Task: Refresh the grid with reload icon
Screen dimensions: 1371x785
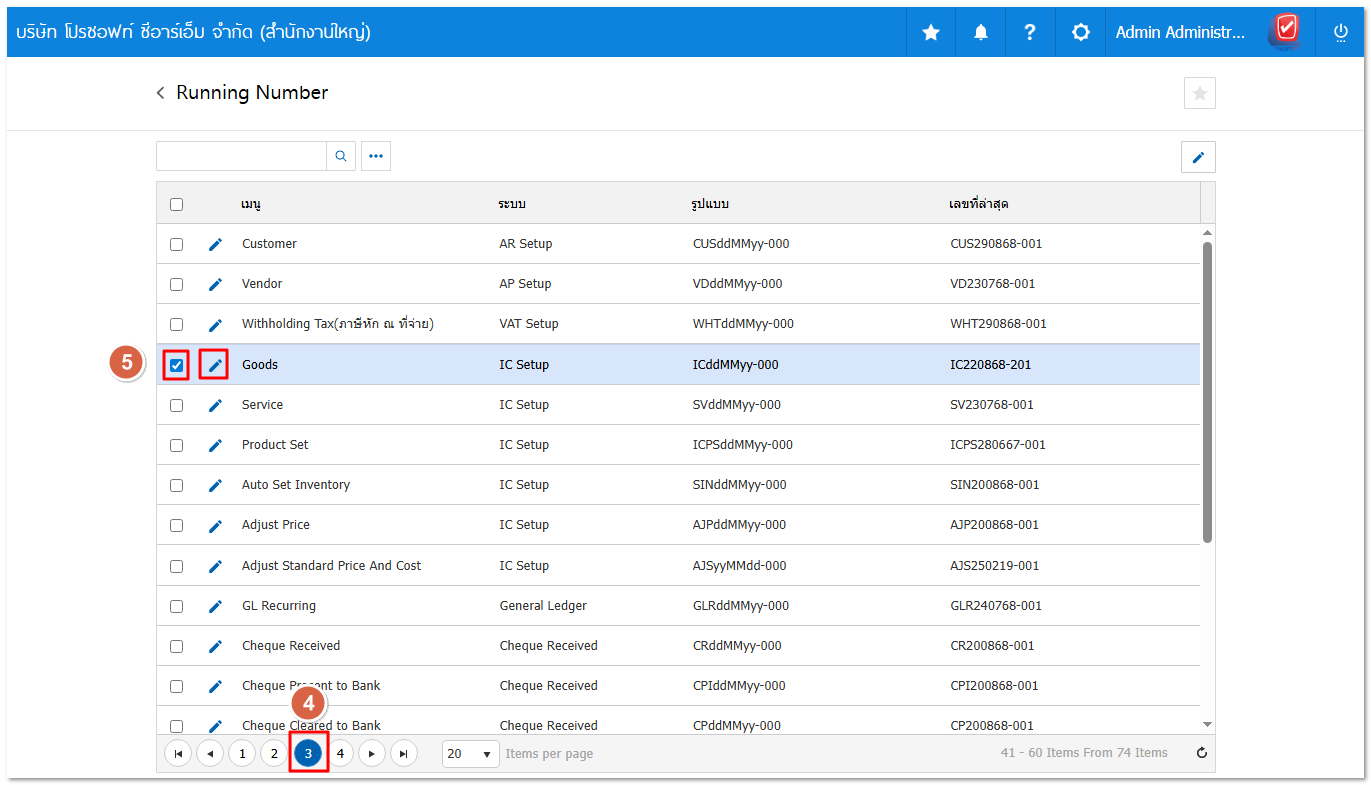Action: (x=1202, y=753)
